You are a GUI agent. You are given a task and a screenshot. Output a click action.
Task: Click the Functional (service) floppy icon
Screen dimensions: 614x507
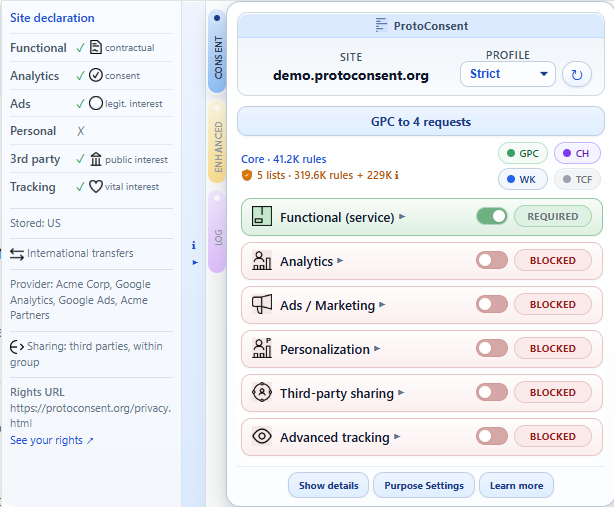(x=262, y=216)
